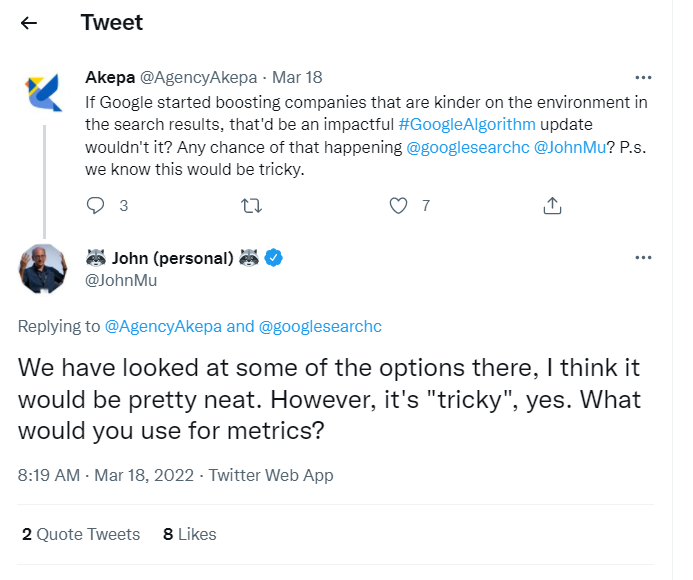Click the John (personal) display name

coord(172,258)
